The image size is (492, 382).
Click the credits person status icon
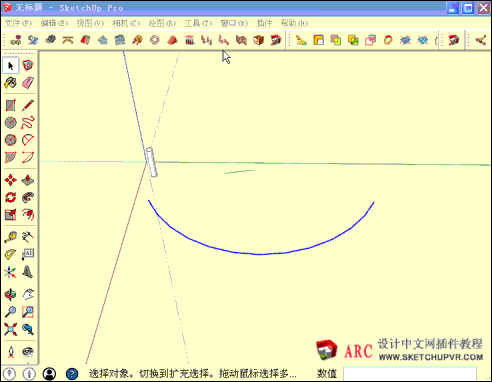coord(29,374)
